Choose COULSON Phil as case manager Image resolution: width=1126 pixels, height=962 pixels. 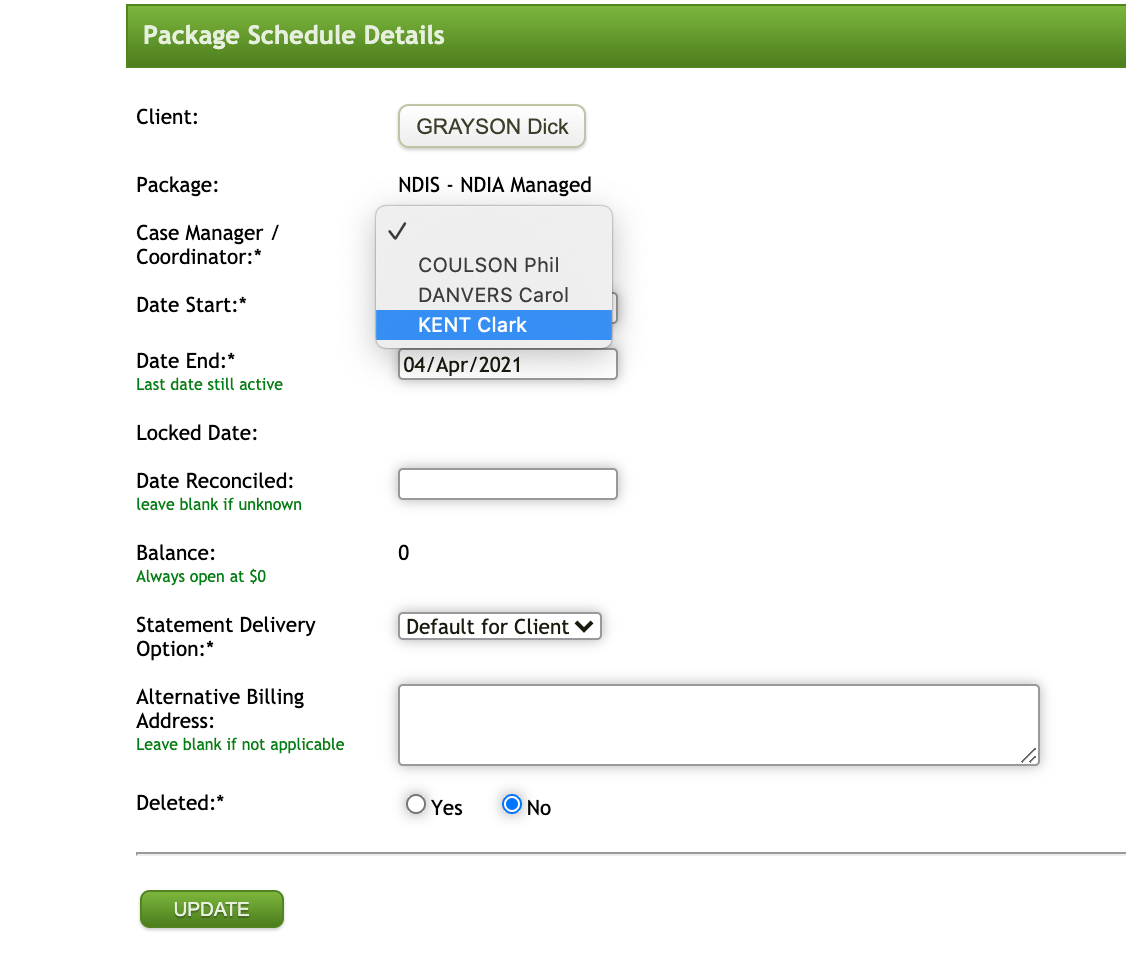pyautogui.click(x=488, y=265)
